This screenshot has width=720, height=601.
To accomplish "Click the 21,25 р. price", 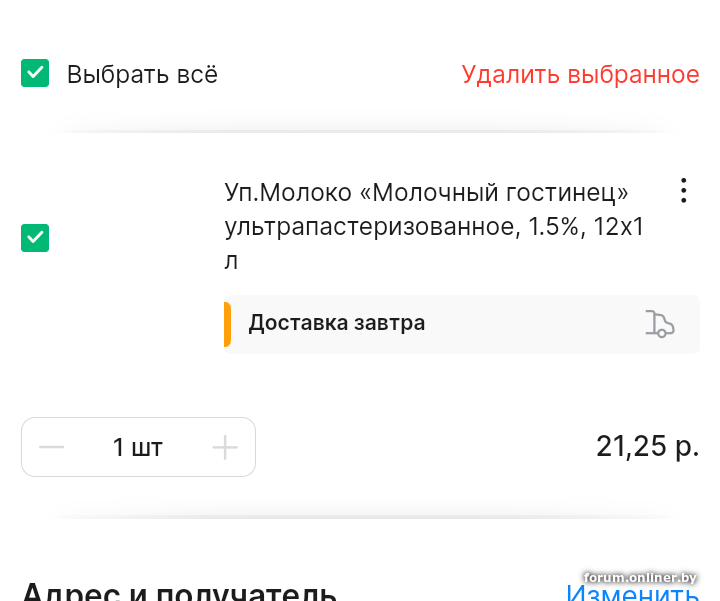I will (647, 446).
